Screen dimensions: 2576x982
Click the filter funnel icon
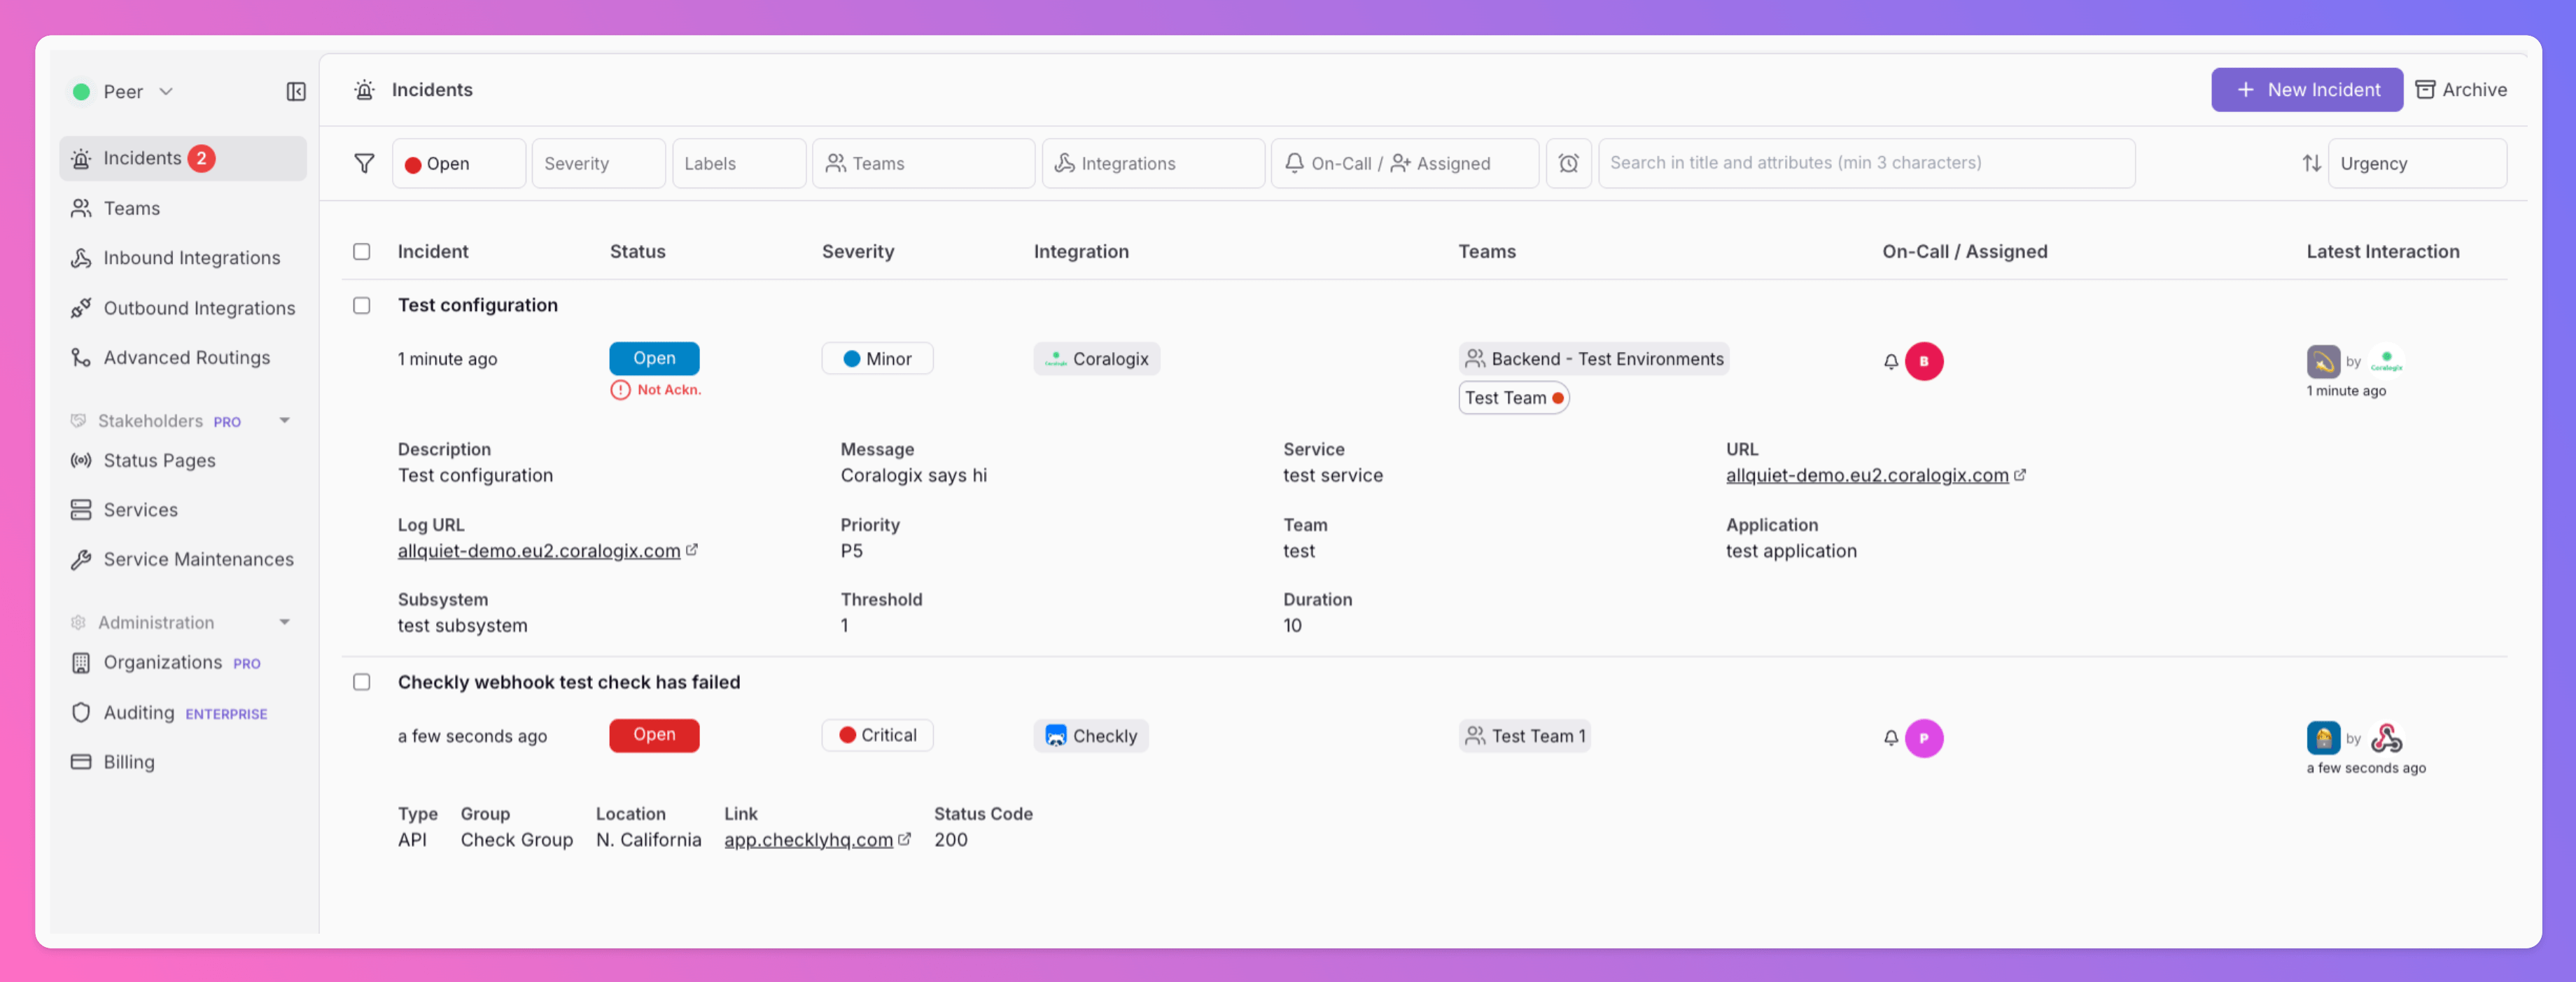pos(364,163)
